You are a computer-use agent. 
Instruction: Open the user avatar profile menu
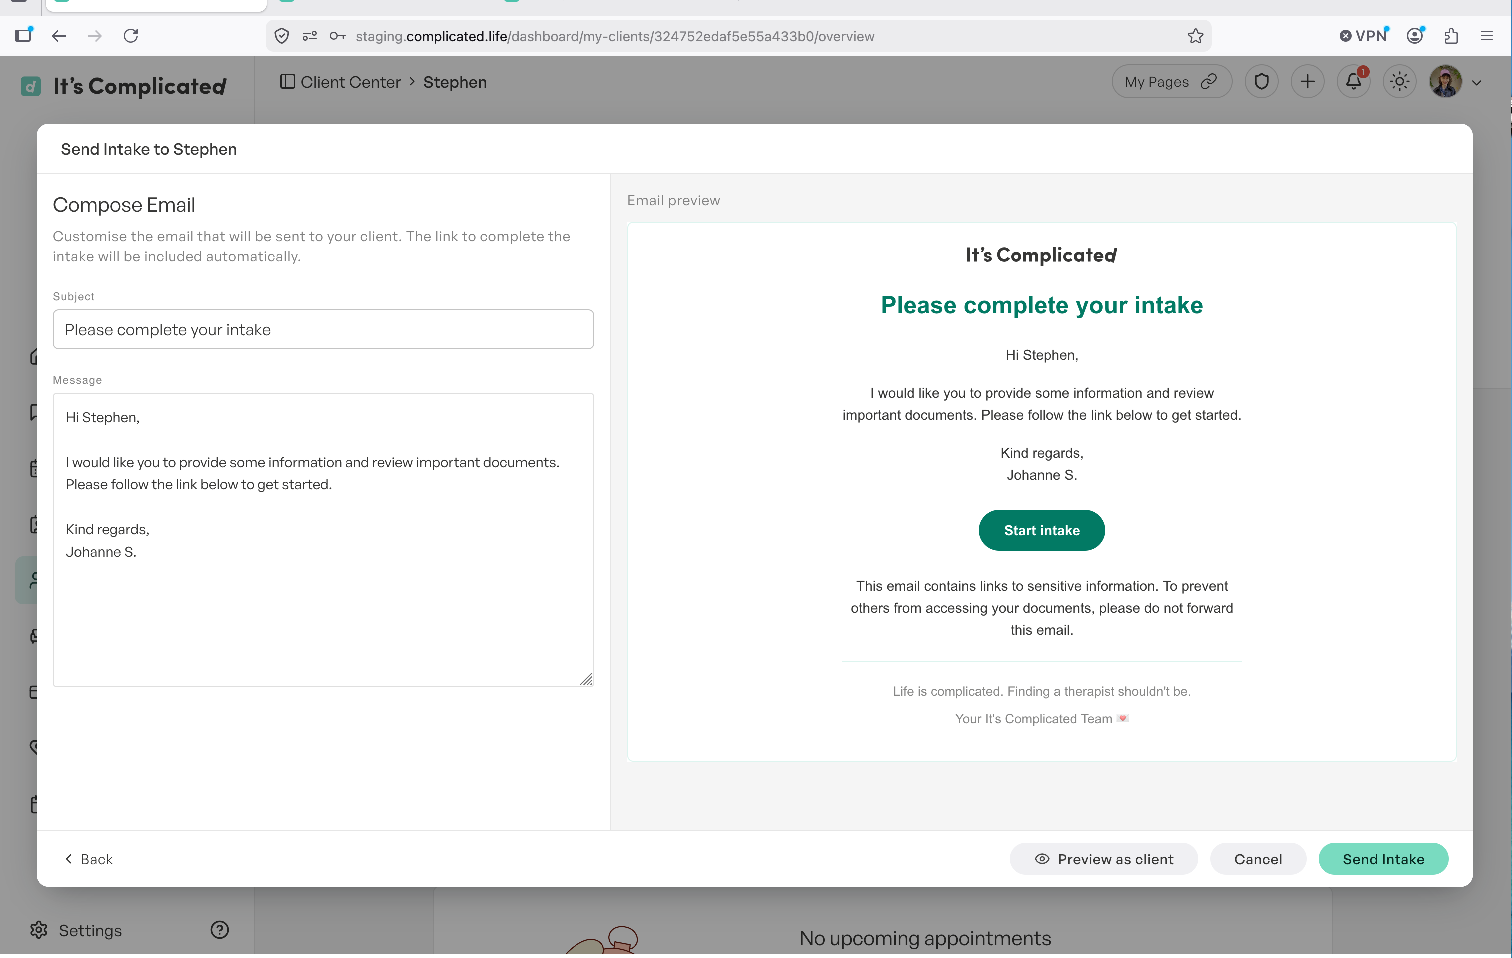coord(1446,82)
